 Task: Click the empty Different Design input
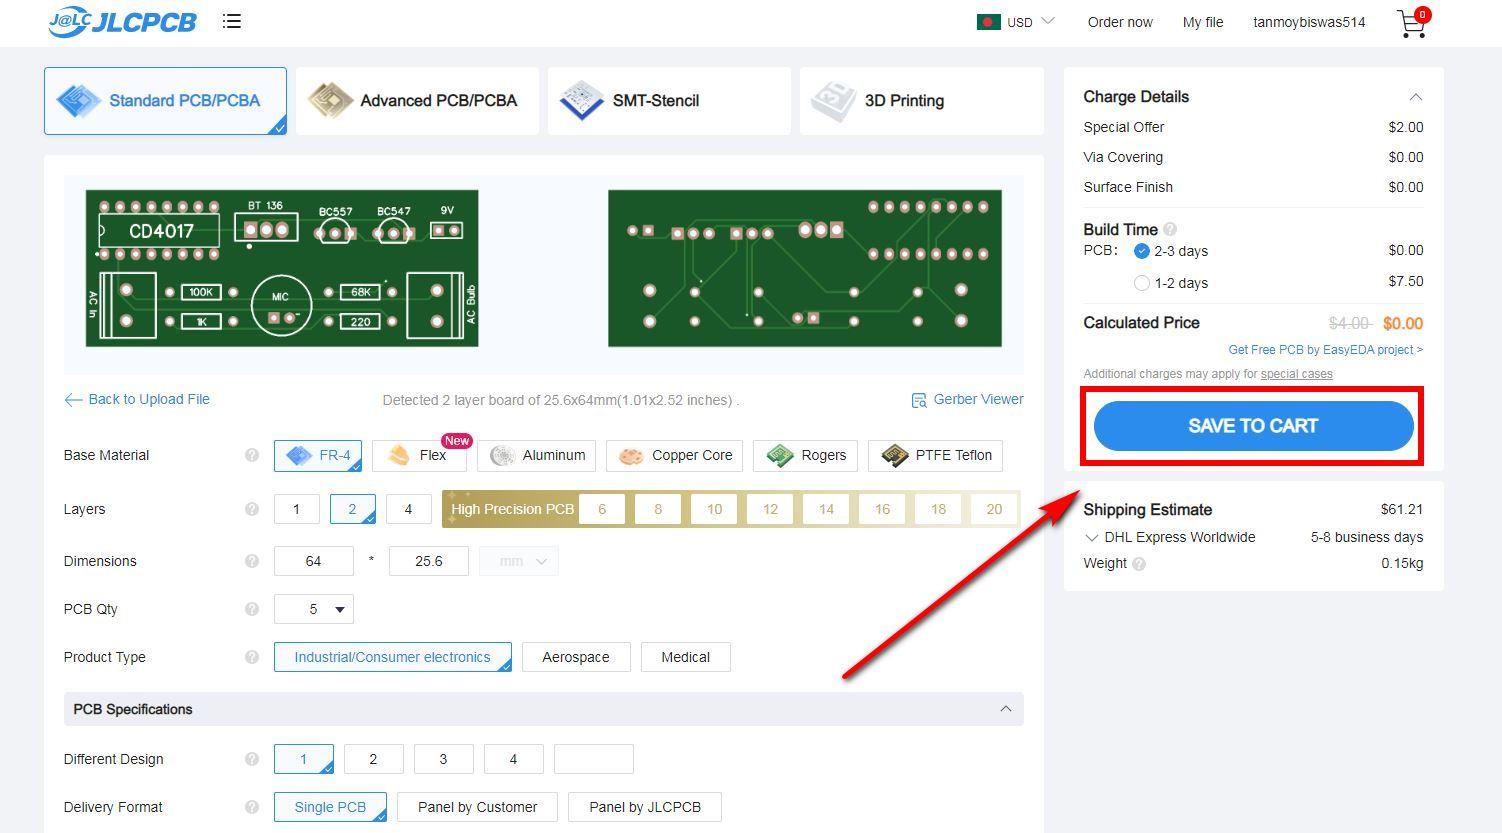(x=593, y=759)
